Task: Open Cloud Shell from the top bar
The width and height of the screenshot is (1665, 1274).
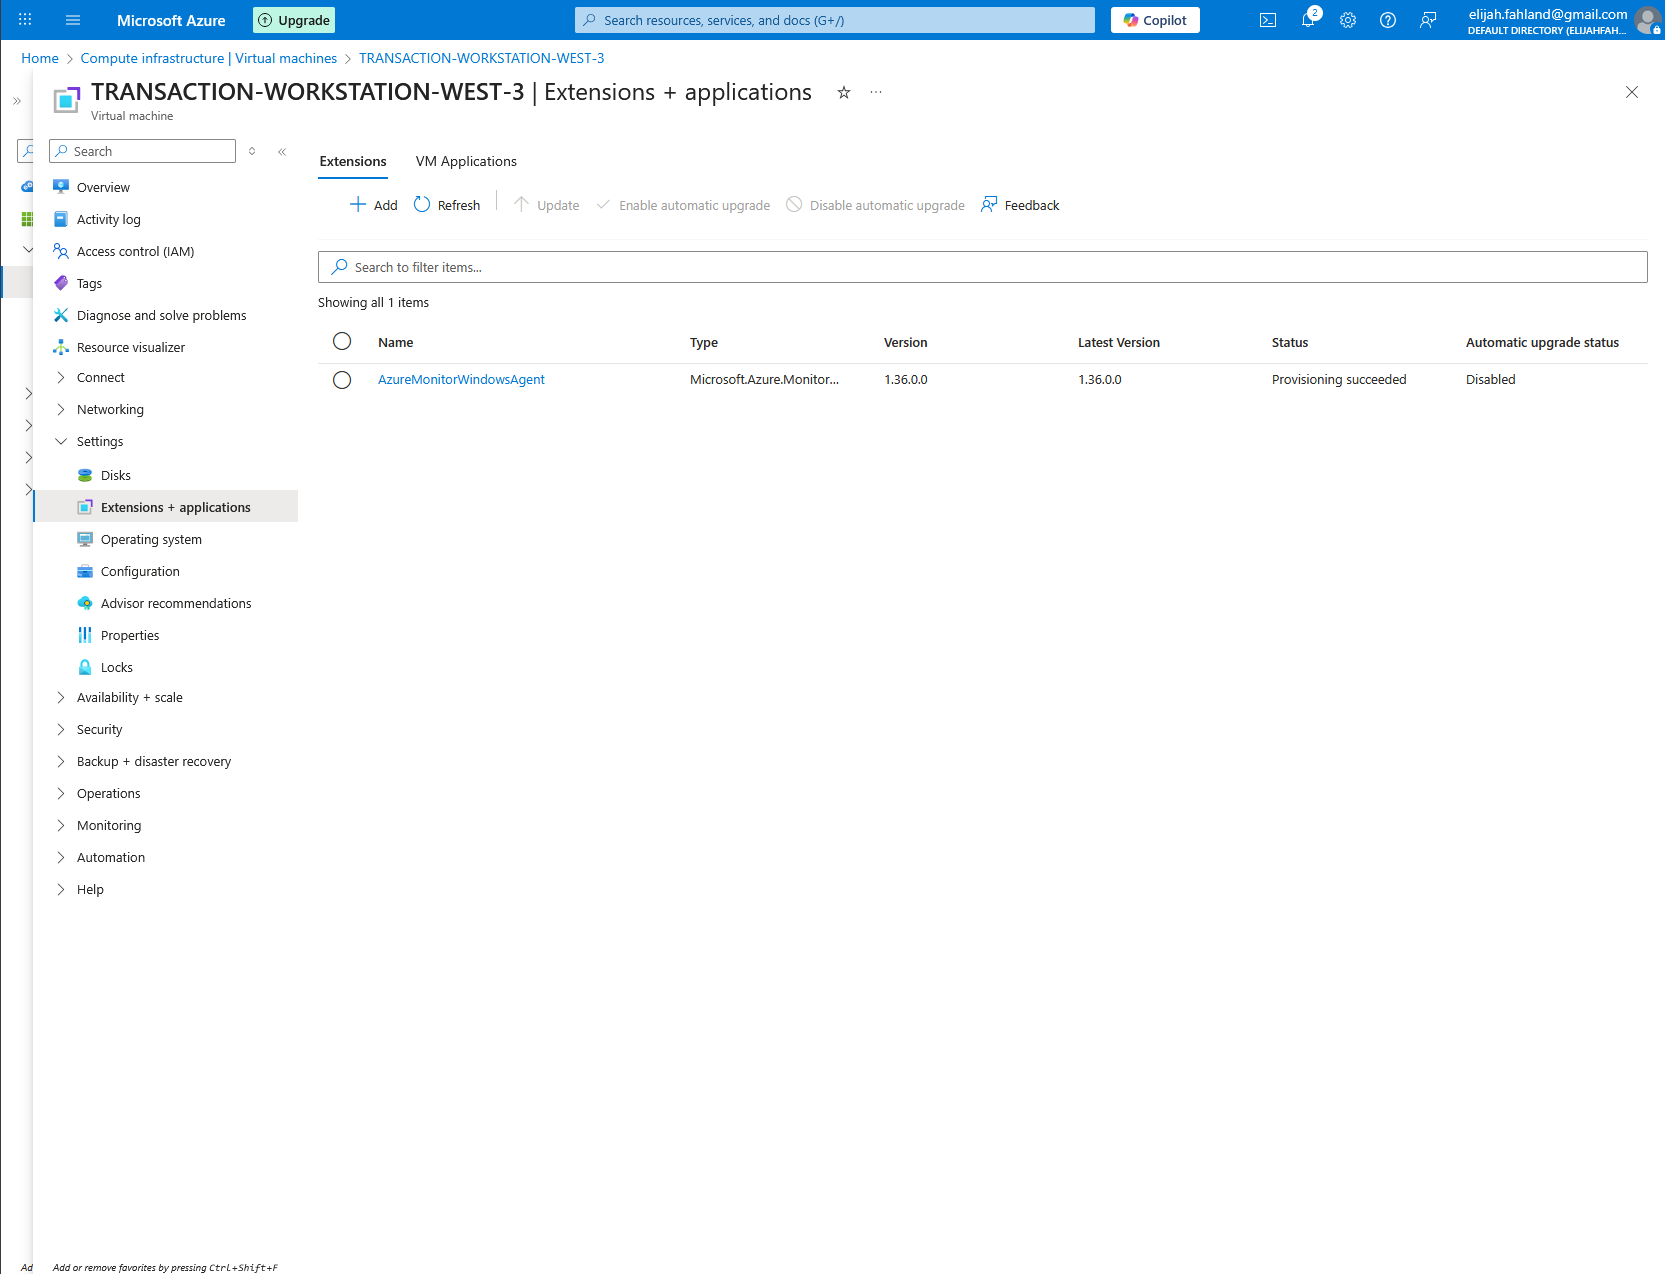Action: pyautogui.click(x=1268, y=20)
